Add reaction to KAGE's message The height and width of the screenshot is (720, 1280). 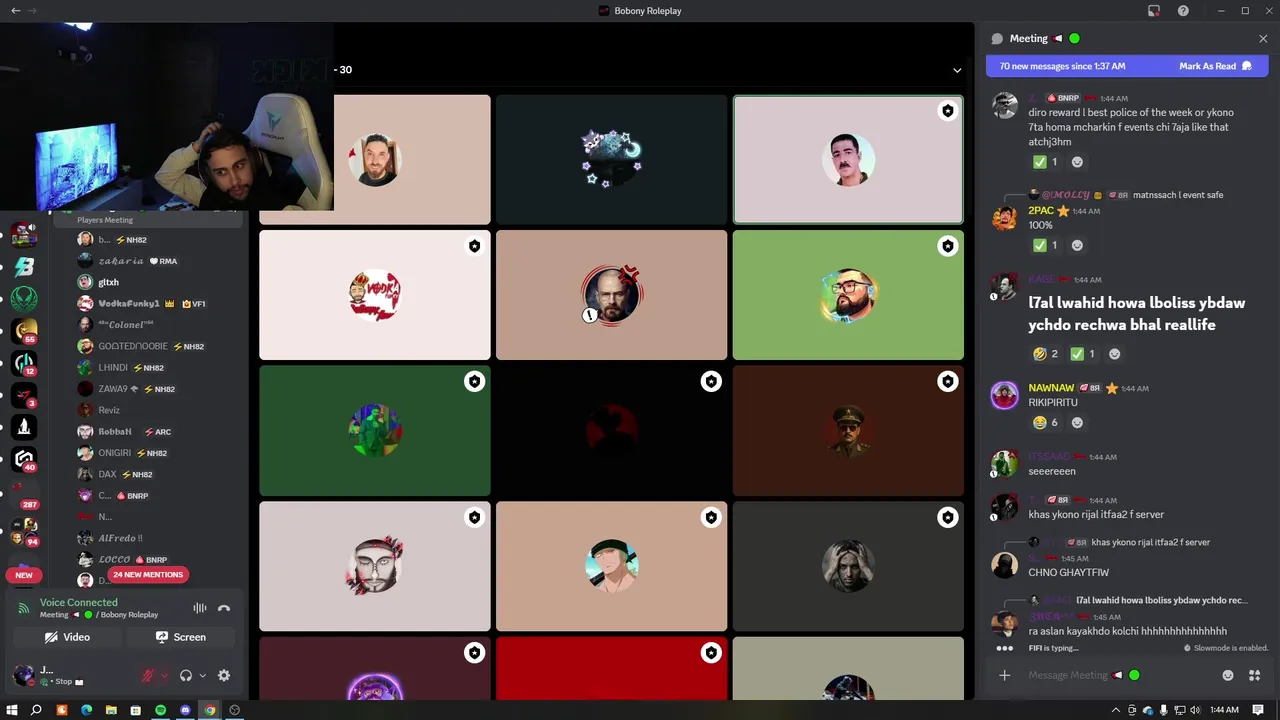1115,354
